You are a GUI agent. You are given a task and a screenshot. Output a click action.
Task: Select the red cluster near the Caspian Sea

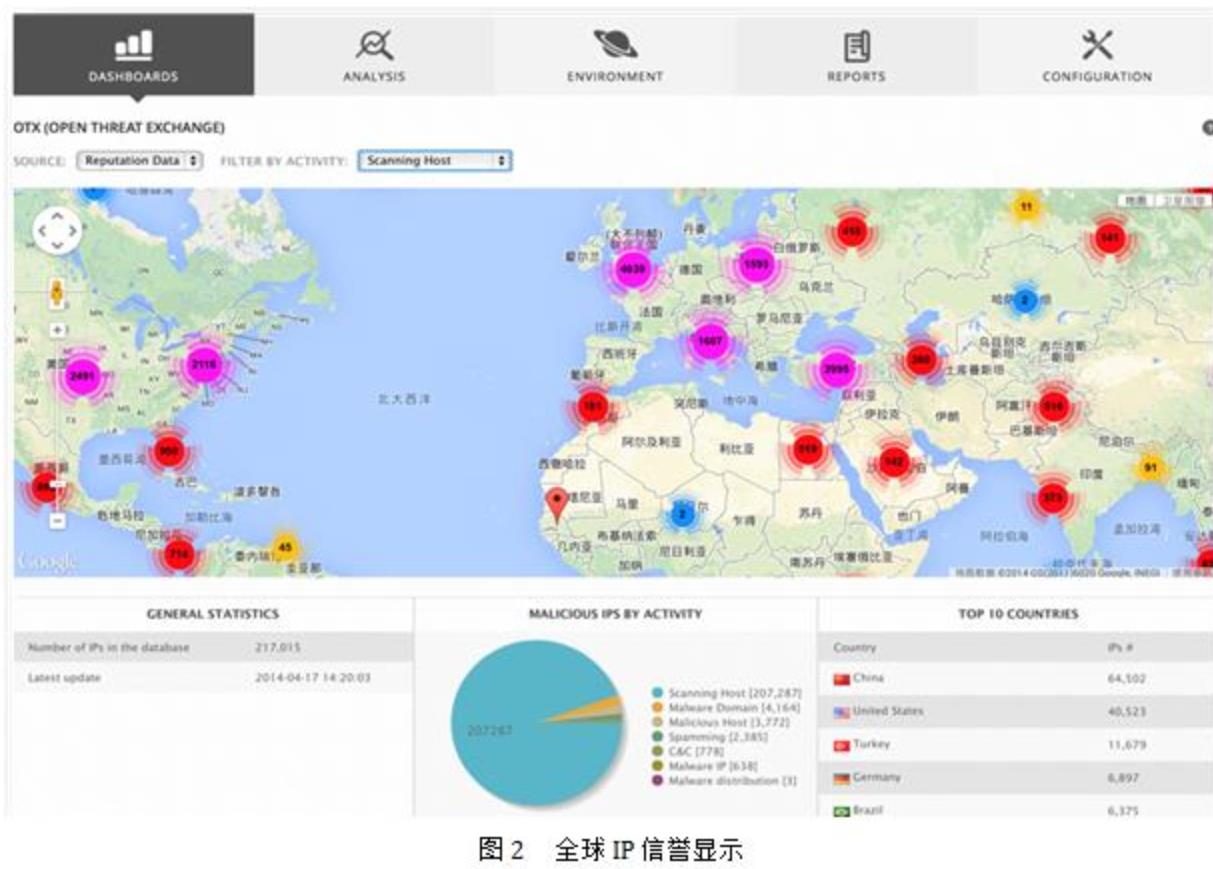pyautogui.click(x=921, y=359)
